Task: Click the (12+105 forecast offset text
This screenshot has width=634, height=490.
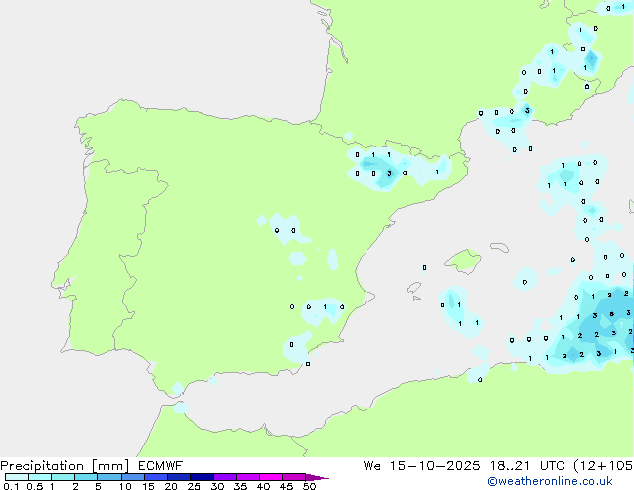Action: [x=606, y=465]
